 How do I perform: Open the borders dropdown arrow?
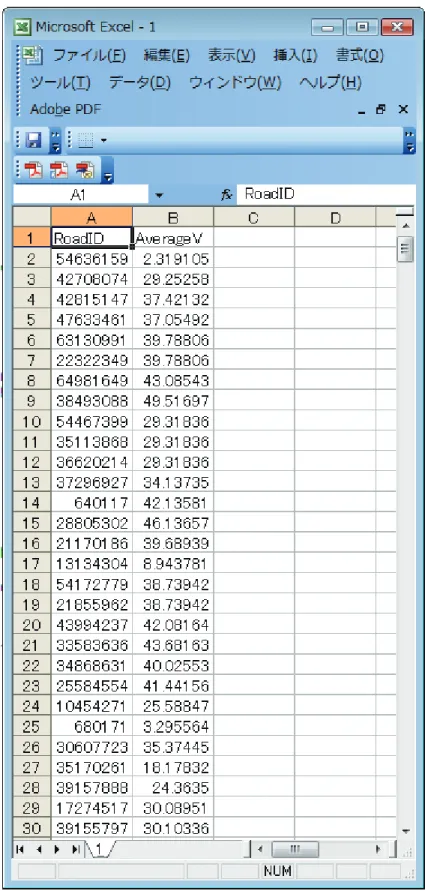tap(103, 140)
